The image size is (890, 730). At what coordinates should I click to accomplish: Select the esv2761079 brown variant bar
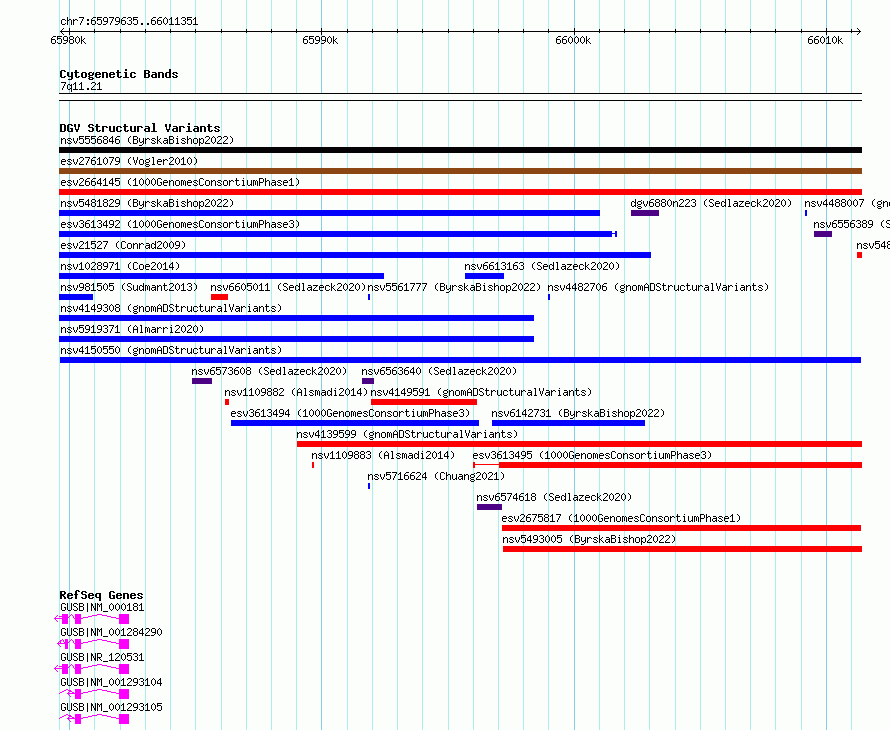pos(460,171)
